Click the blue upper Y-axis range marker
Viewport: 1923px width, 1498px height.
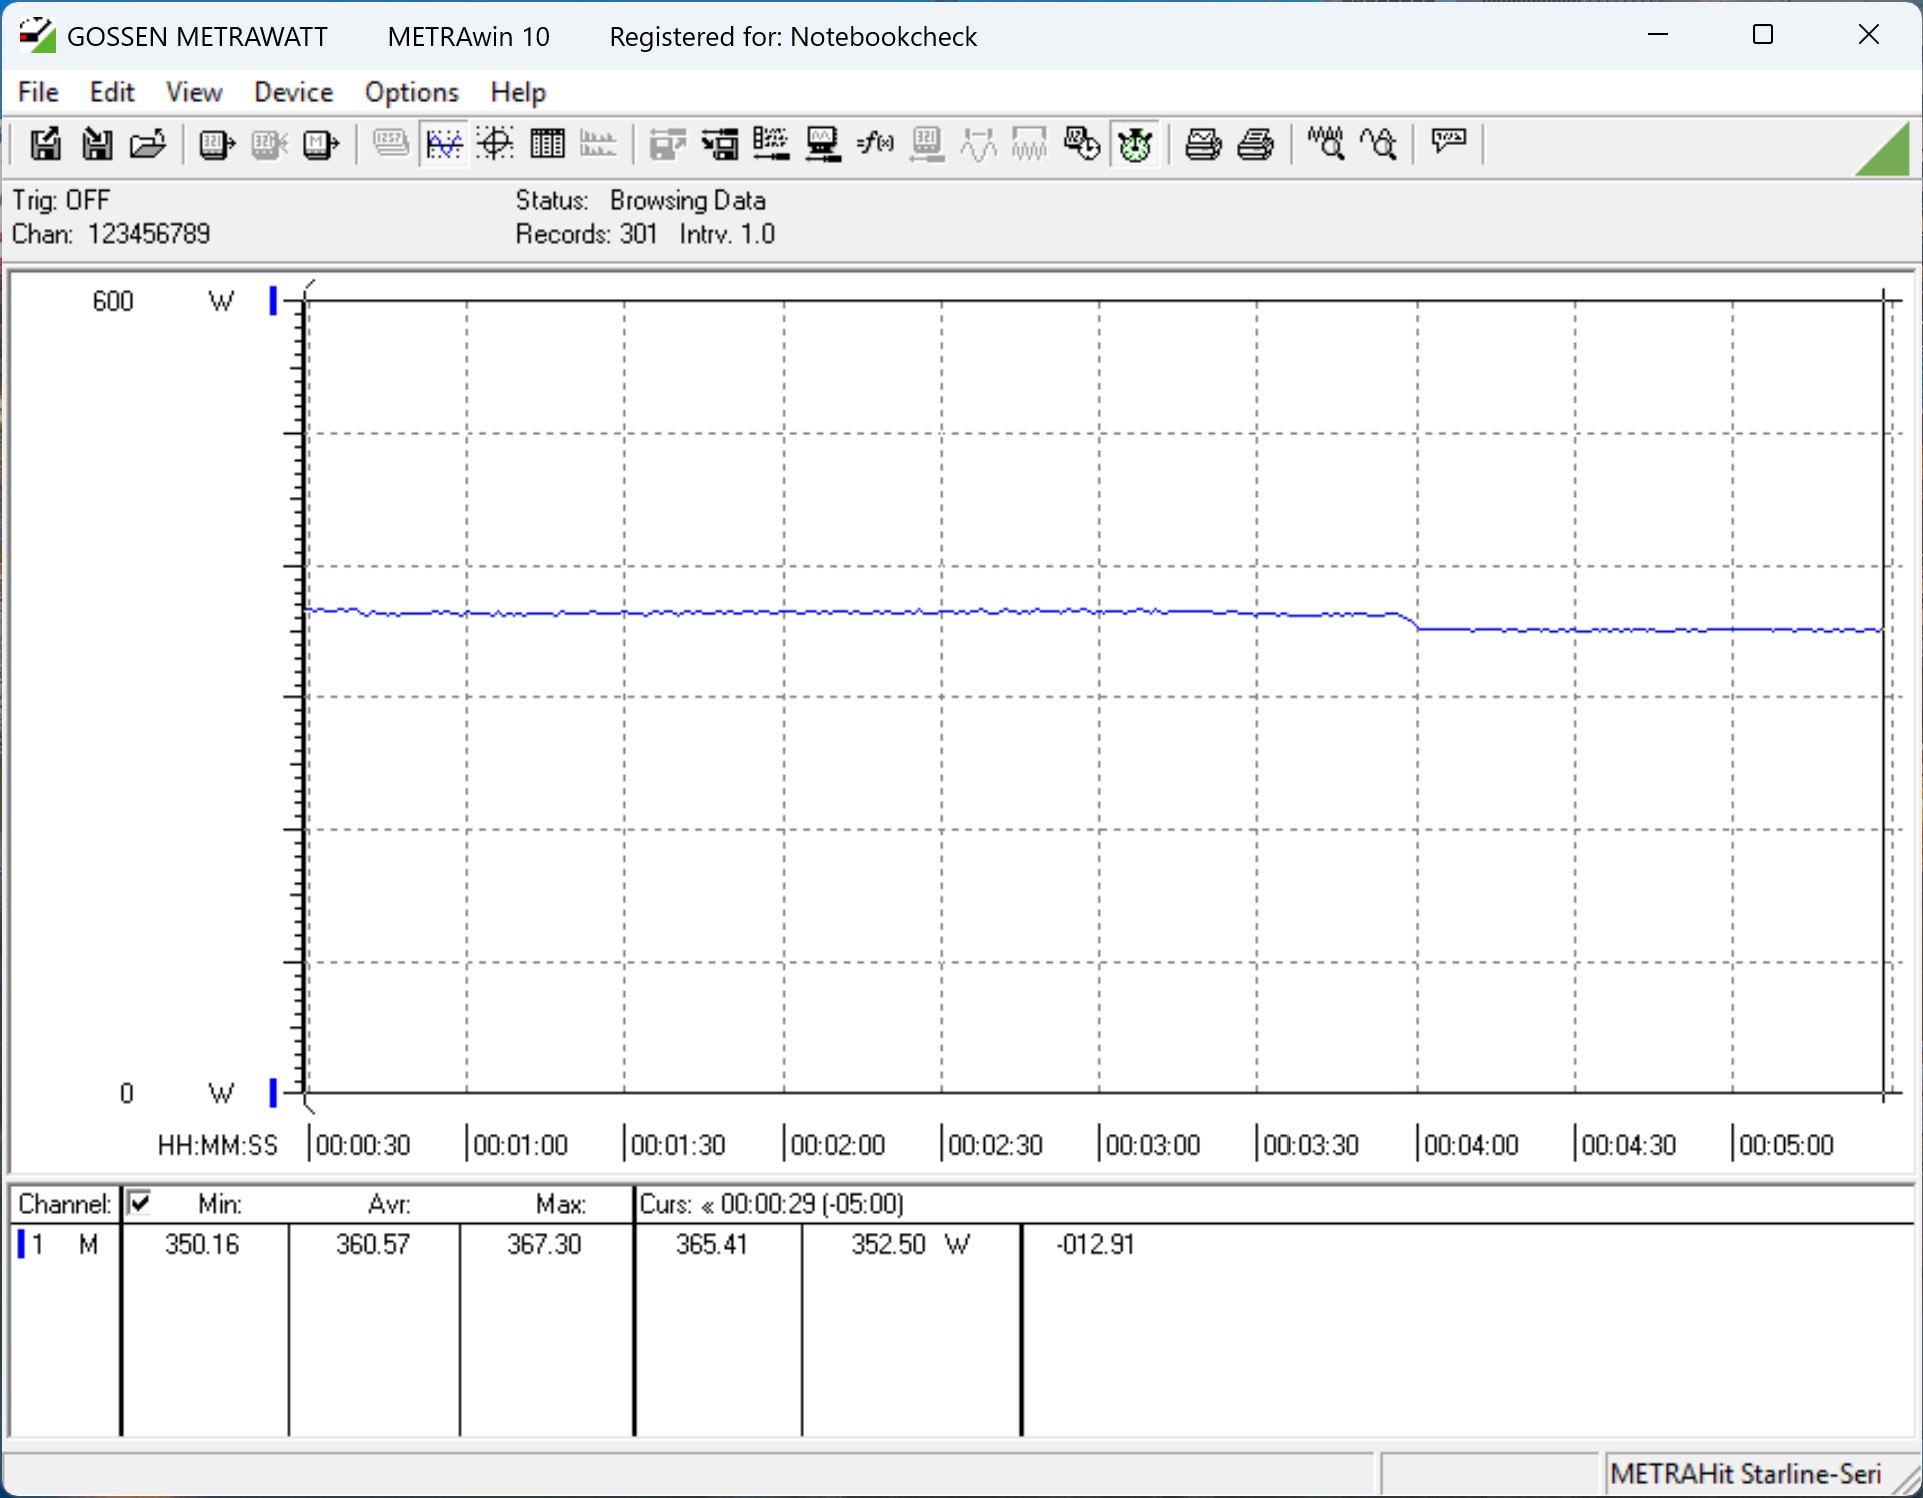273,301
